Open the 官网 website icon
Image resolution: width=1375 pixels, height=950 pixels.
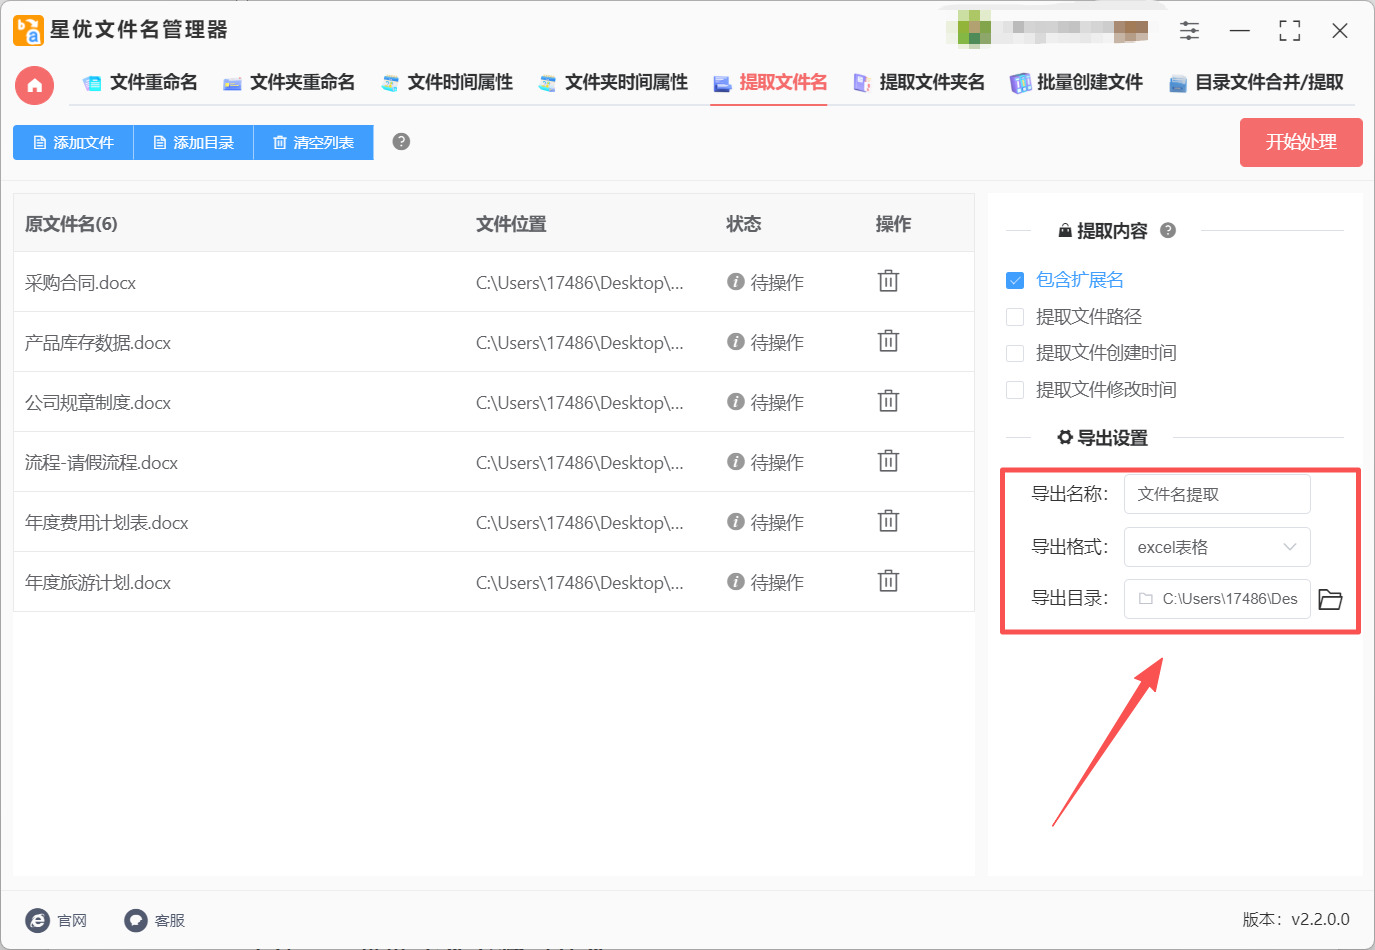tap(37, 920)
